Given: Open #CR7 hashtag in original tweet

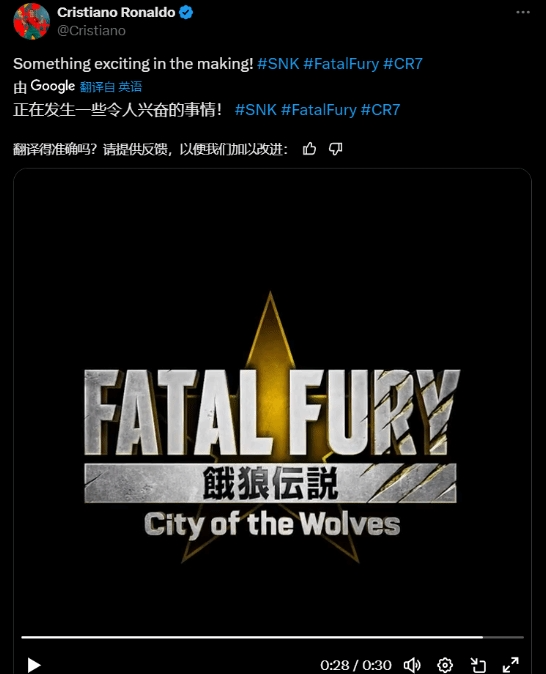Looking at the screenshot, I should (403, 64).
